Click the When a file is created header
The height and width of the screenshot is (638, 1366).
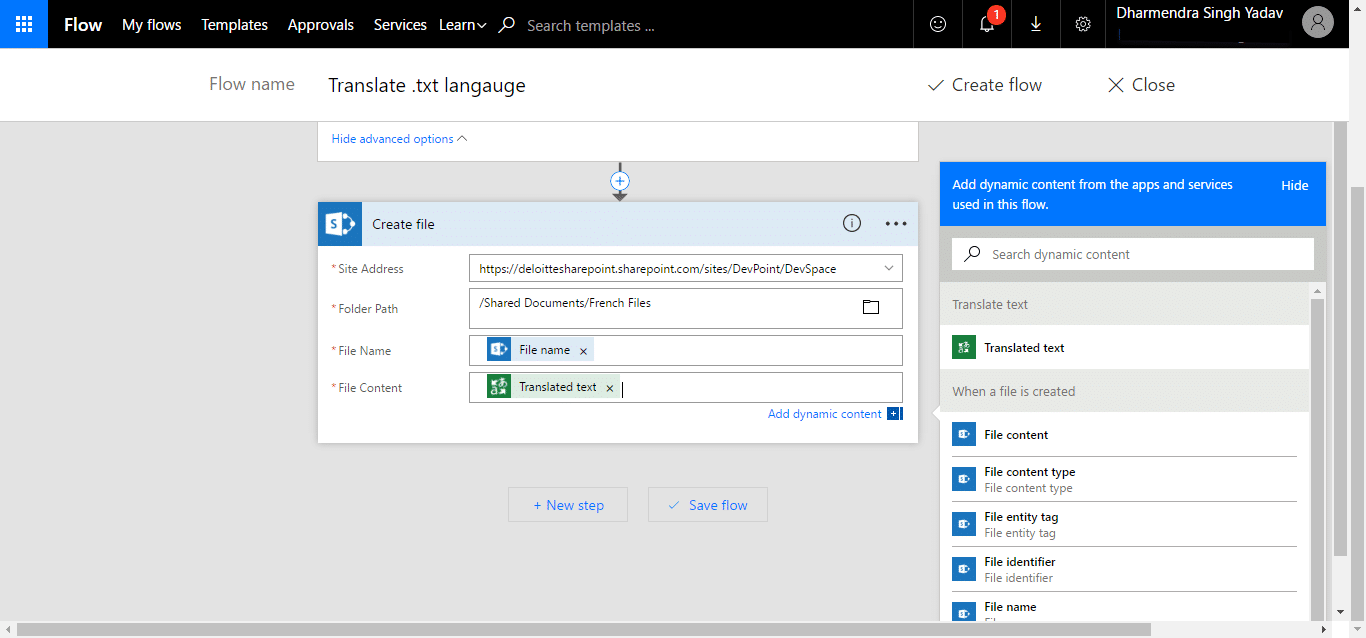coord(1124,391)
